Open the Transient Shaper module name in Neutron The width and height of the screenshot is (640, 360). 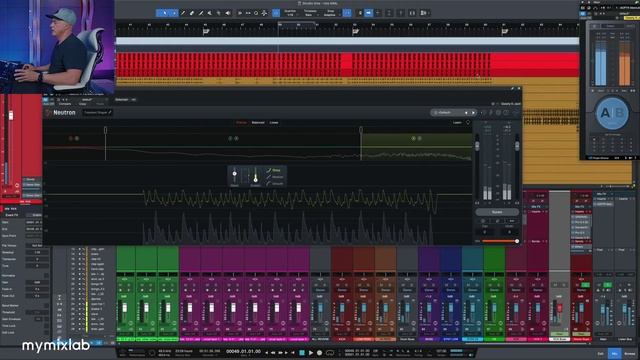(x=97, y=112)
